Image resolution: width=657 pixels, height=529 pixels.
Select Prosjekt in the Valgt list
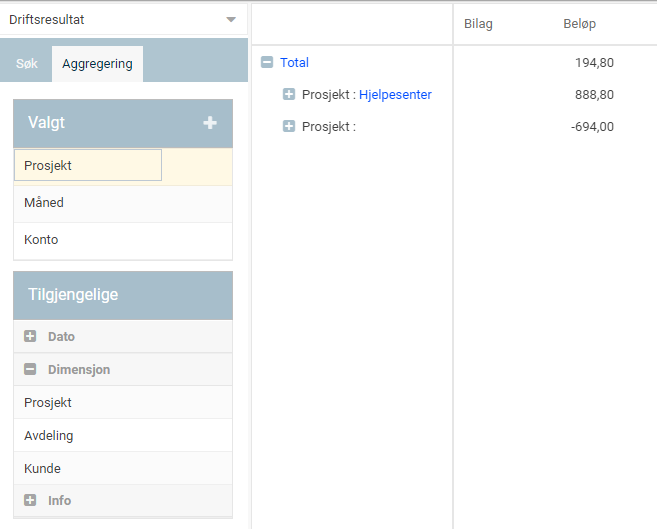click(88, 165)
